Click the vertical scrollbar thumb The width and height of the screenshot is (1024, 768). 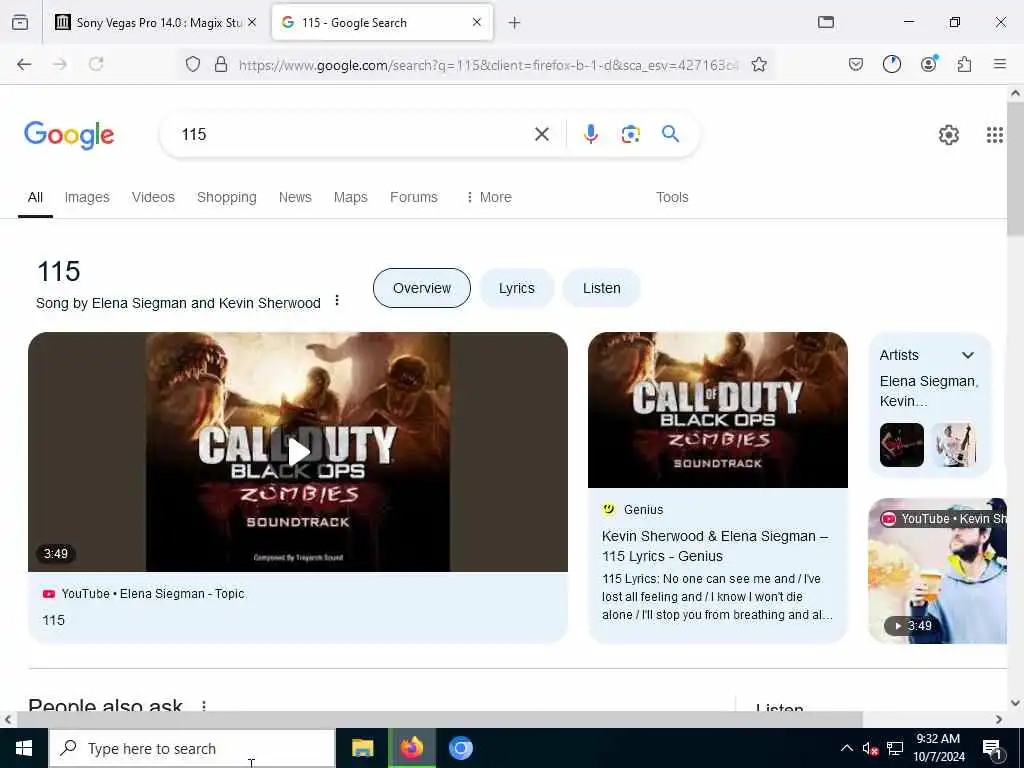coord(1015,170)
